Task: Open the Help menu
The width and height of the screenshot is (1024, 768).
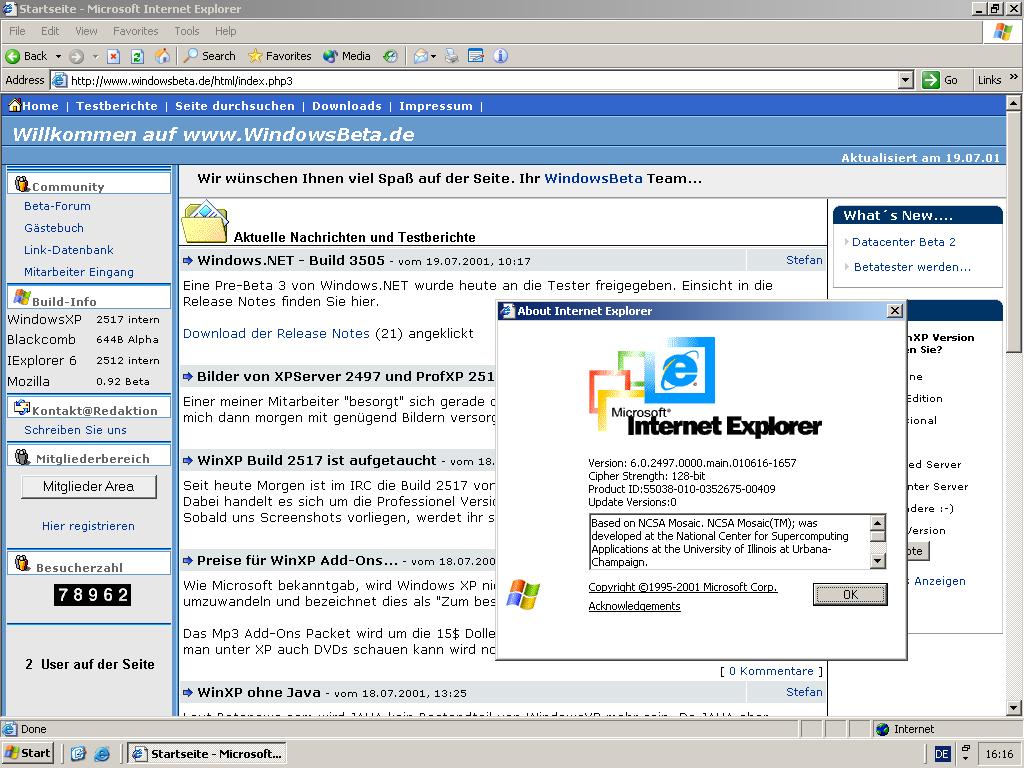Action: click(225, 31)
